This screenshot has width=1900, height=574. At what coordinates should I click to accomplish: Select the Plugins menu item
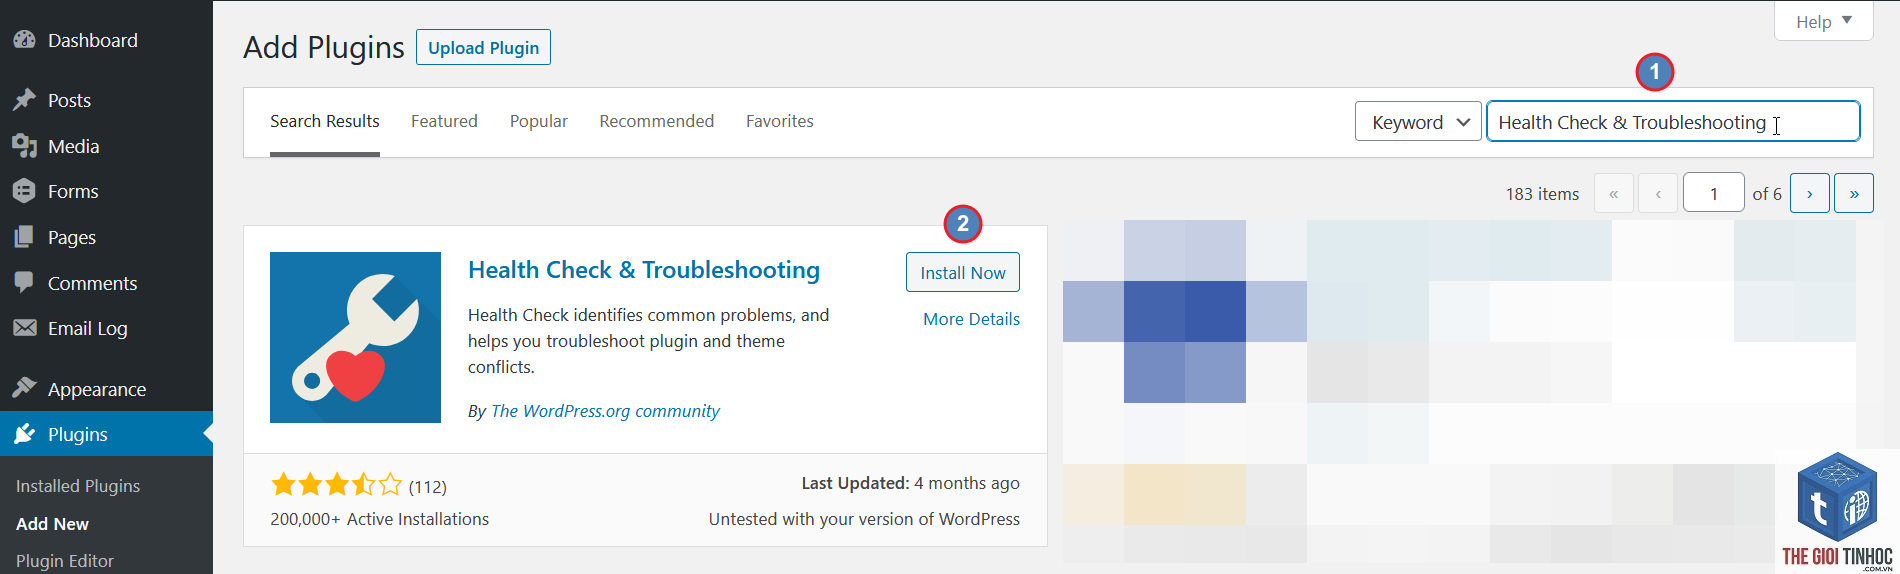click(106, 434)
